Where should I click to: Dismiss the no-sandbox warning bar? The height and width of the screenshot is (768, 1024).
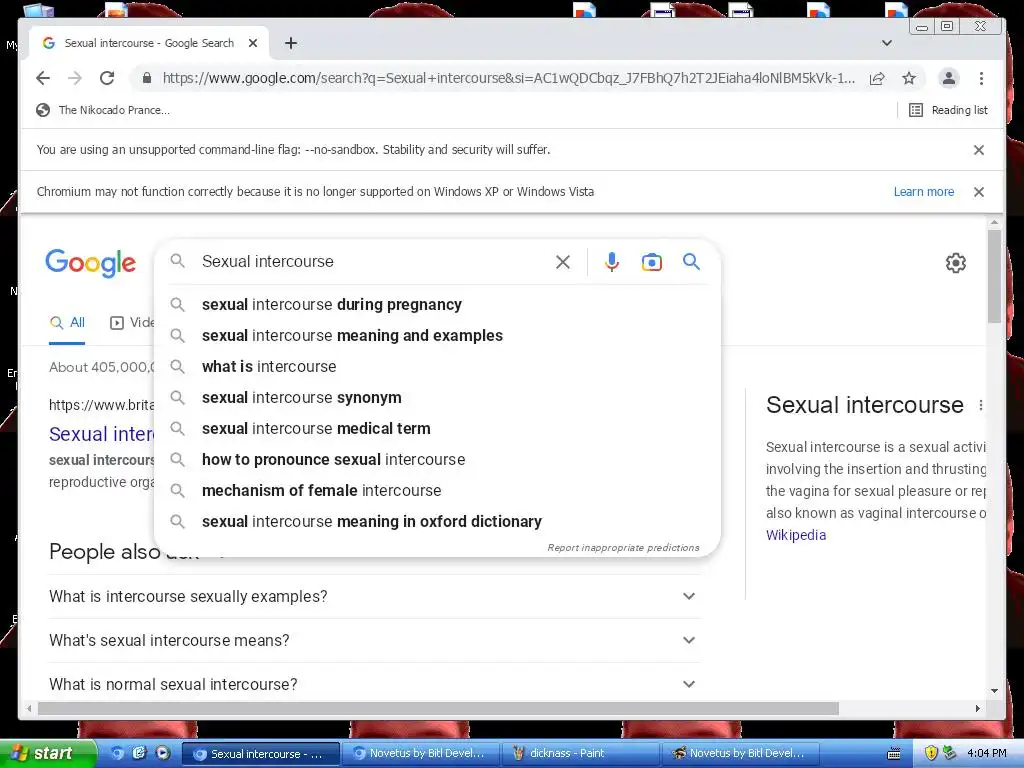click(x=979, y=150)
